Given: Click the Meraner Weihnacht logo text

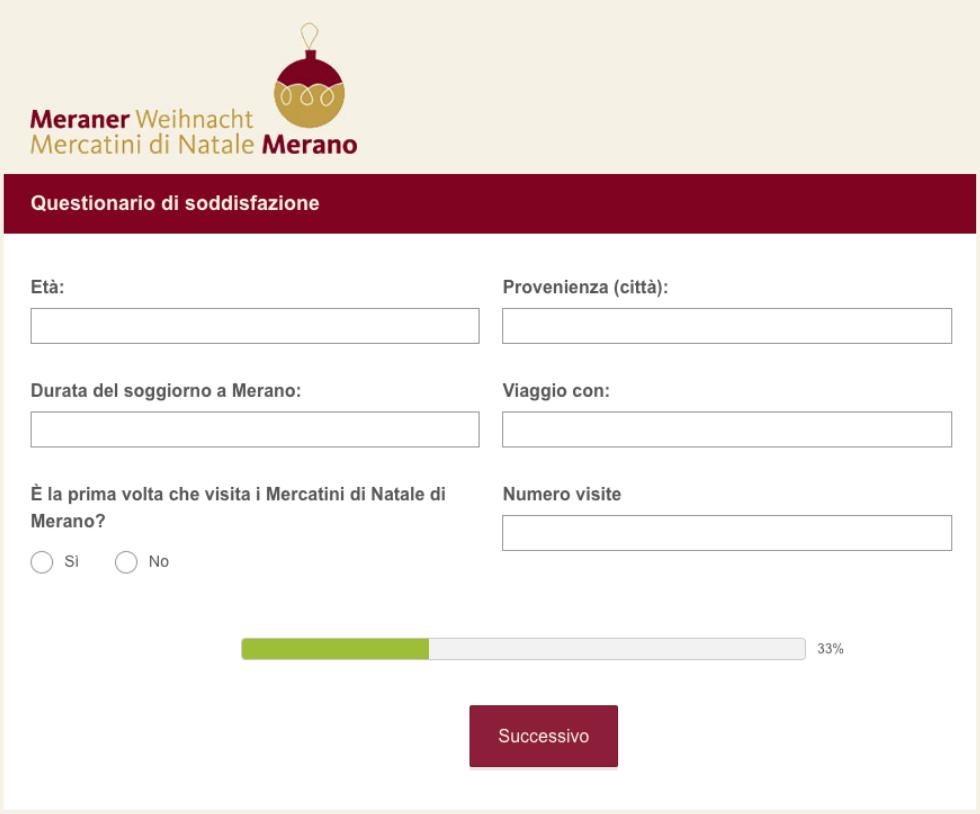Looking at the screenshot, I should tap(142, 119).
